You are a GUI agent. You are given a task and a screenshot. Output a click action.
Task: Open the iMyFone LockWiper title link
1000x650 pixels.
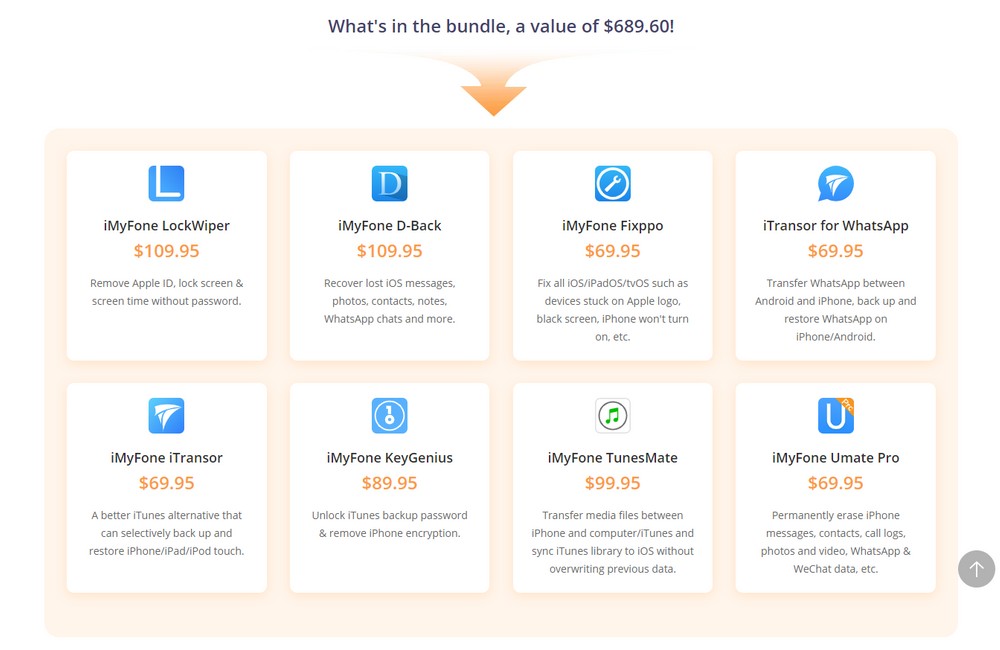click(166, 226)
